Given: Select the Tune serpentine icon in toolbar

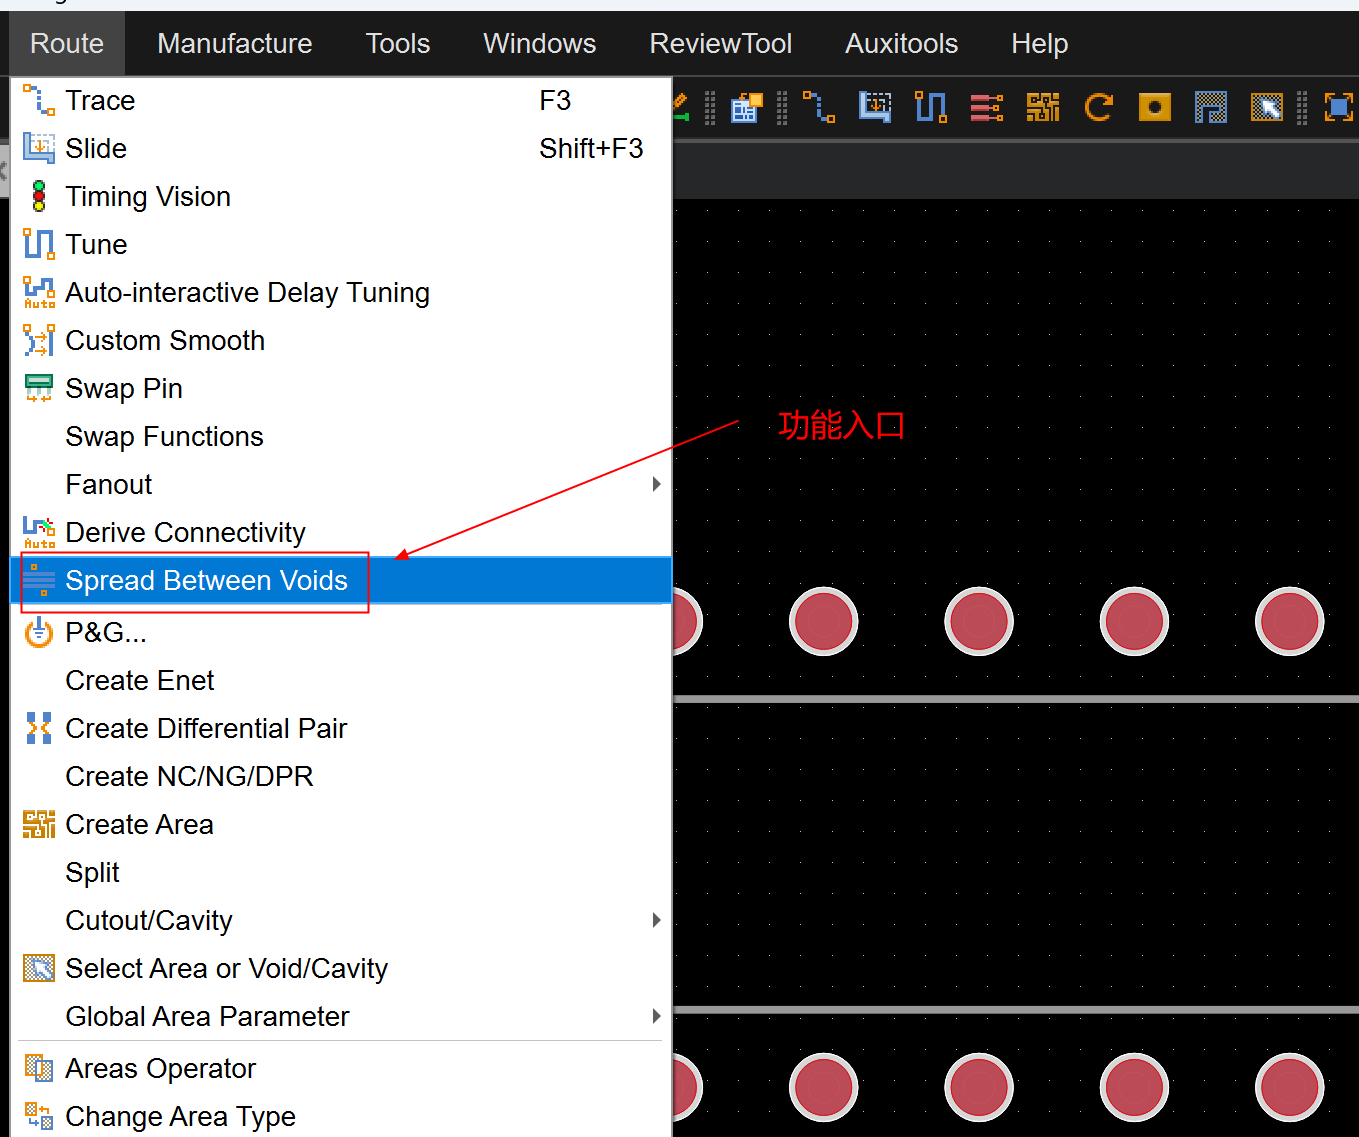Looking at the screenshot, I should tap(930, 107).
